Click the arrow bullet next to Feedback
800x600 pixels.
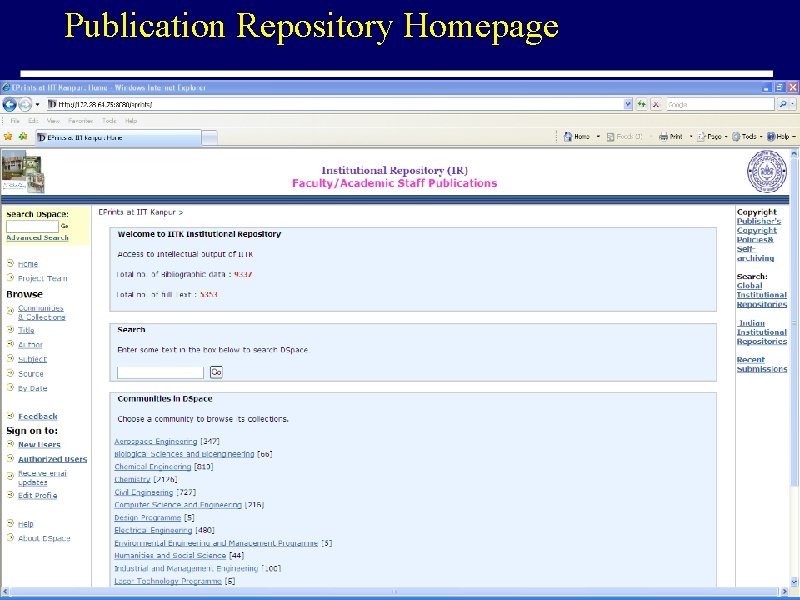(10, 415)
